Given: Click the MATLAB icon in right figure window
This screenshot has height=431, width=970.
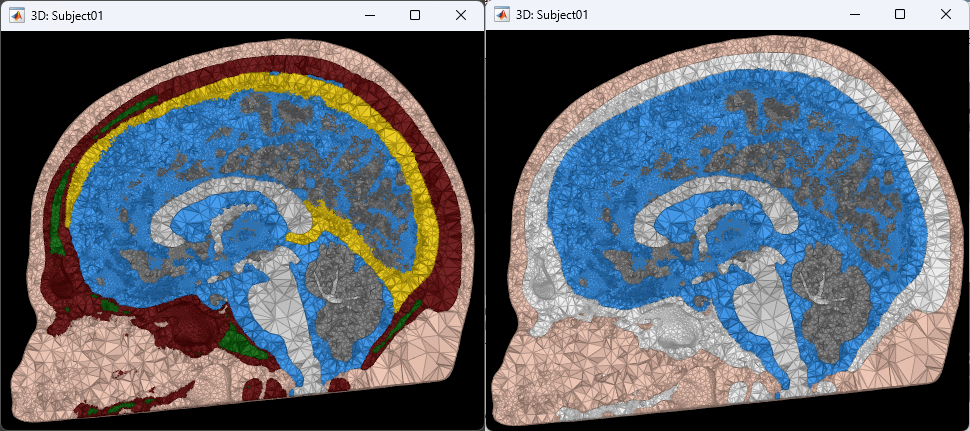Looking at the screenshot, I should 502,14.
